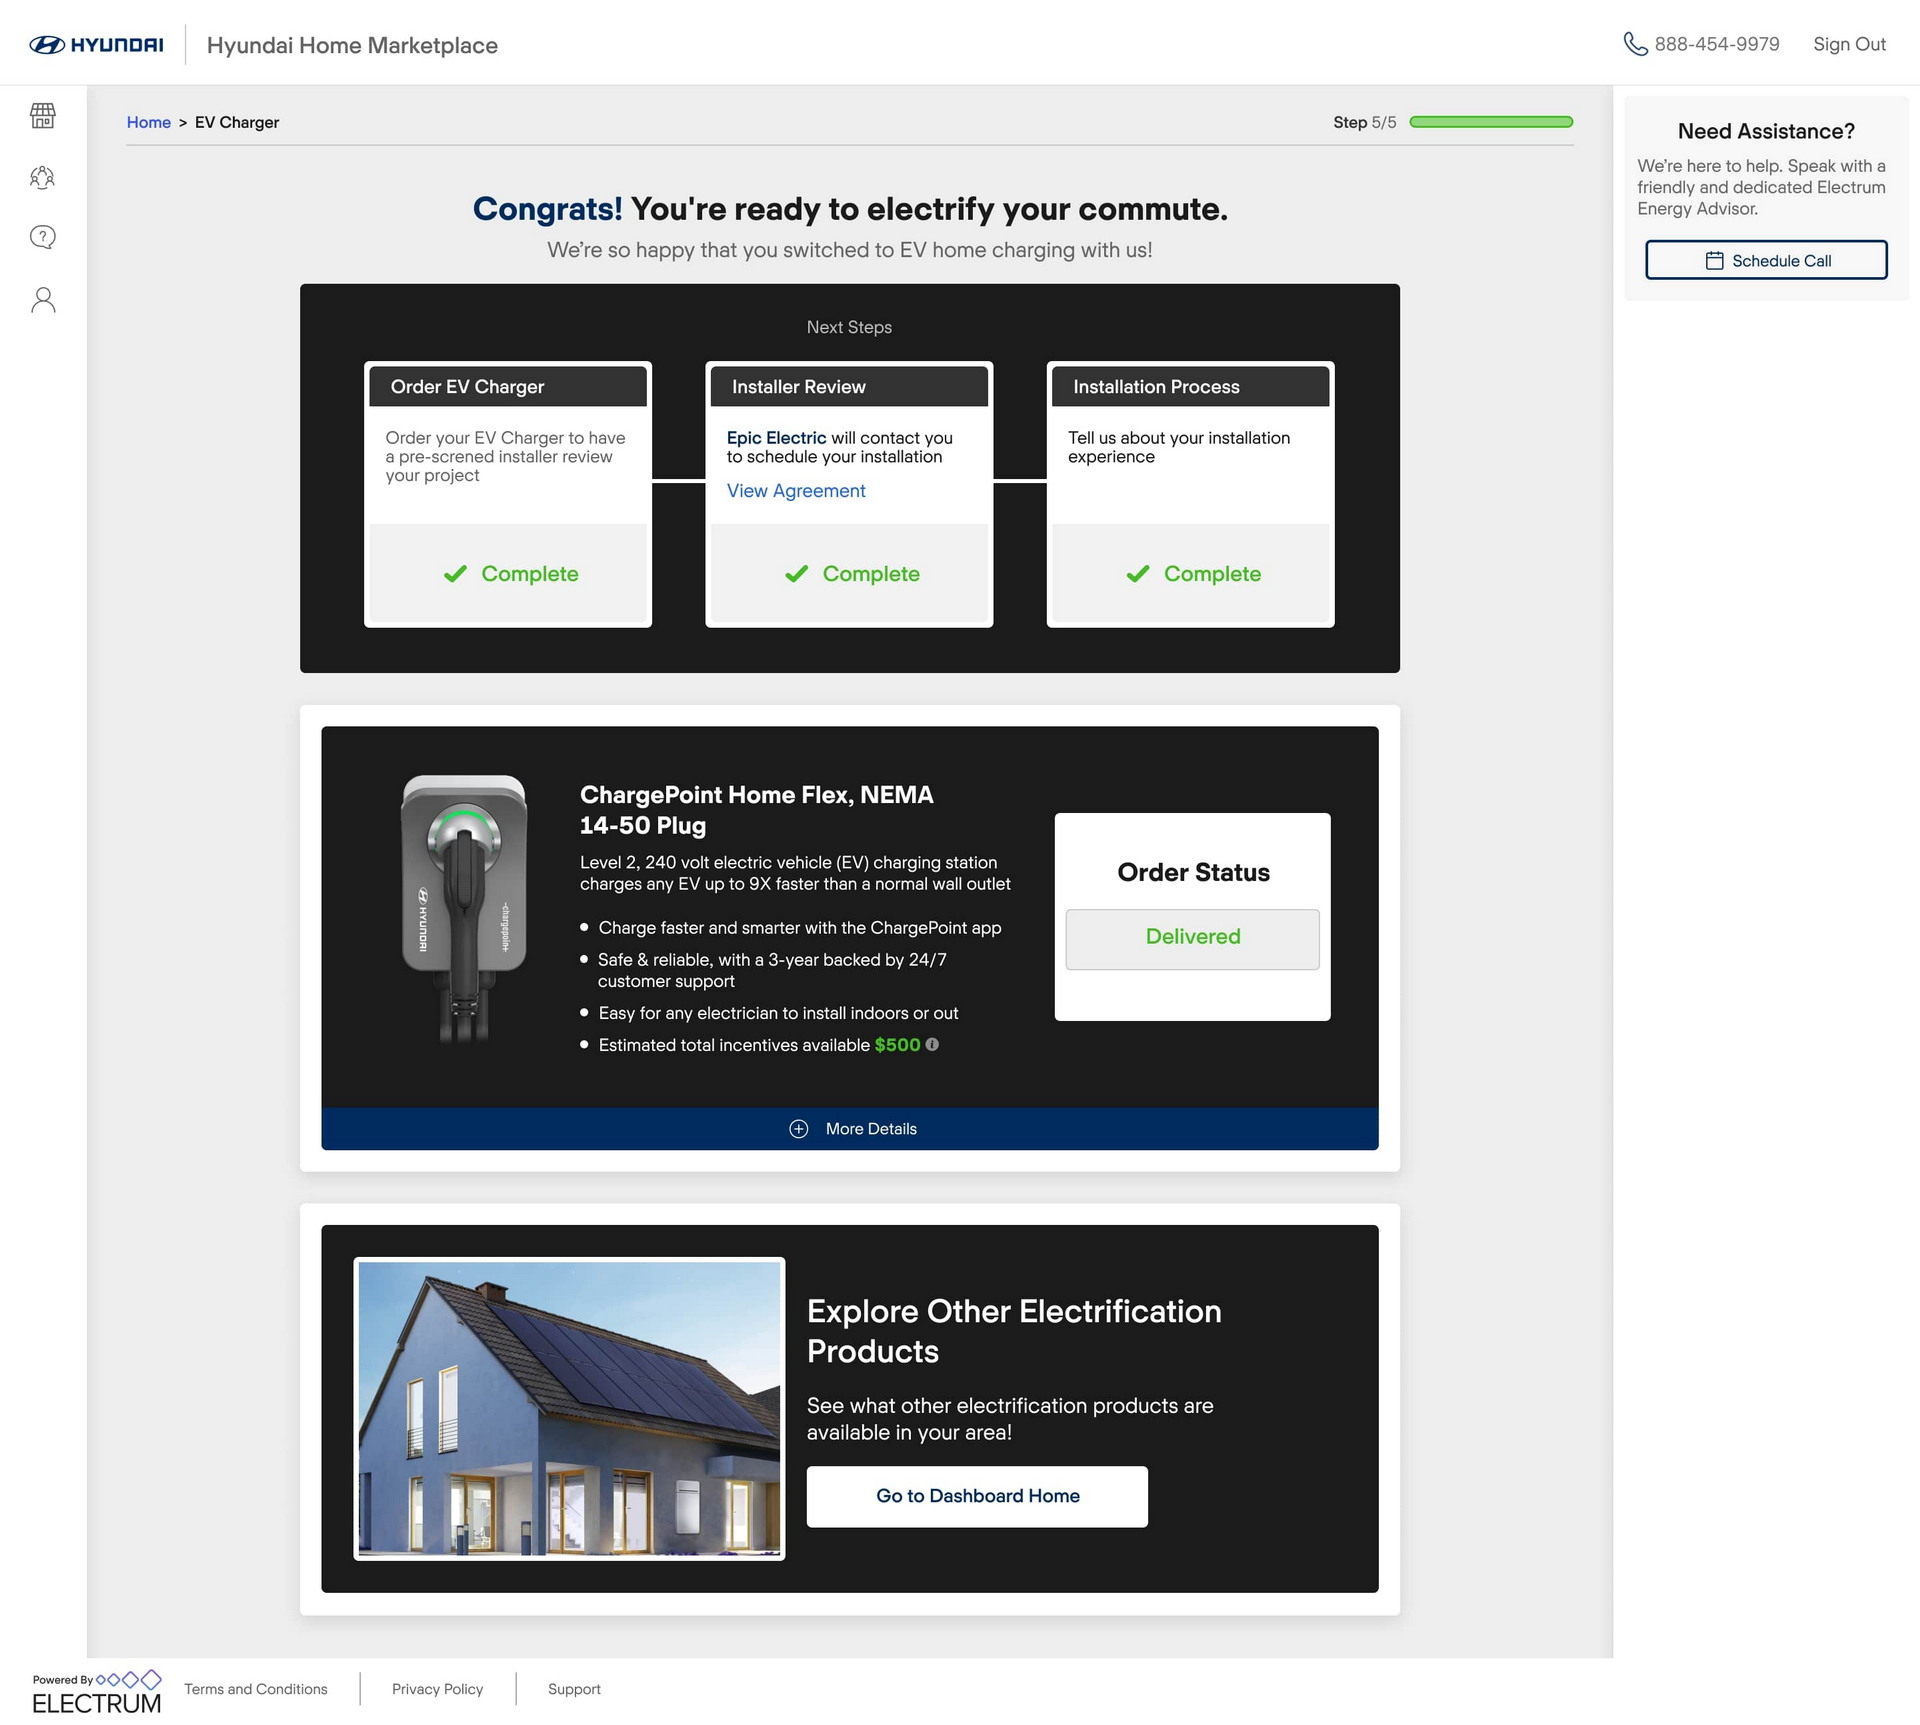Click the info icon next to $500 incentives
1920x1725 pixels.
coord(933,1045)
